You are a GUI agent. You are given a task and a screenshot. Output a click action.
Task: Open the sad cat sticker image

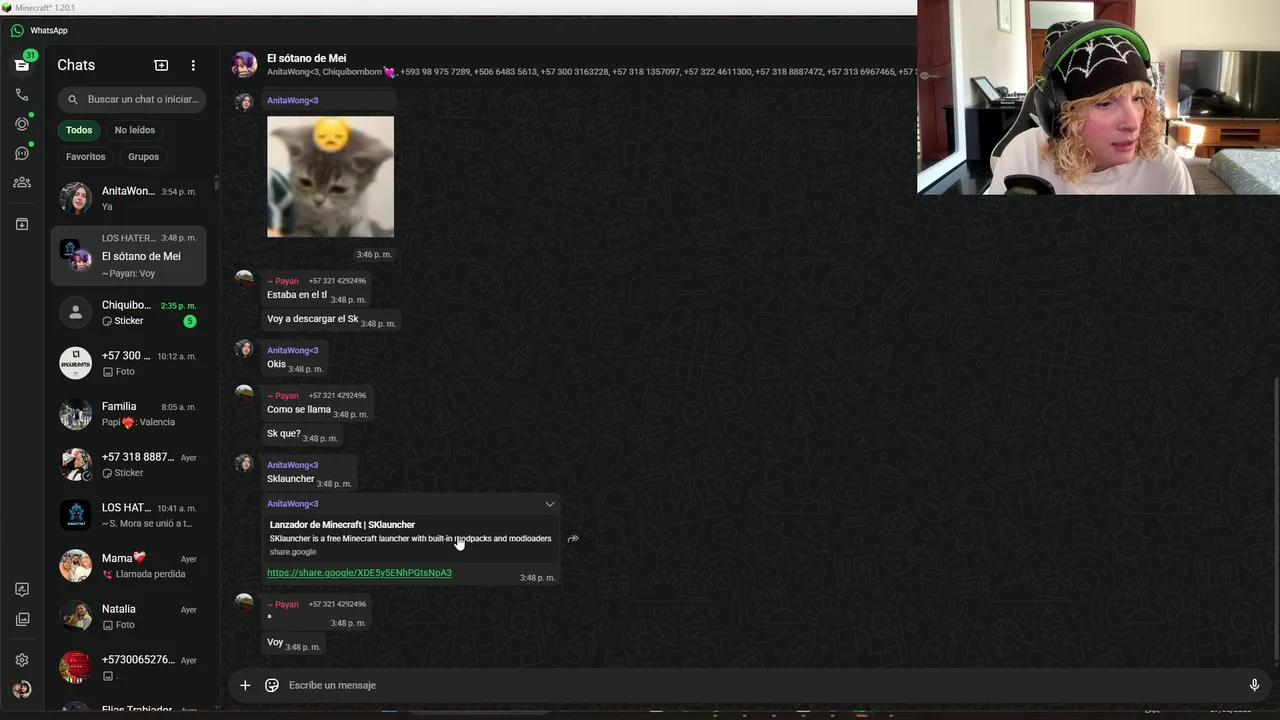[330, 177]
